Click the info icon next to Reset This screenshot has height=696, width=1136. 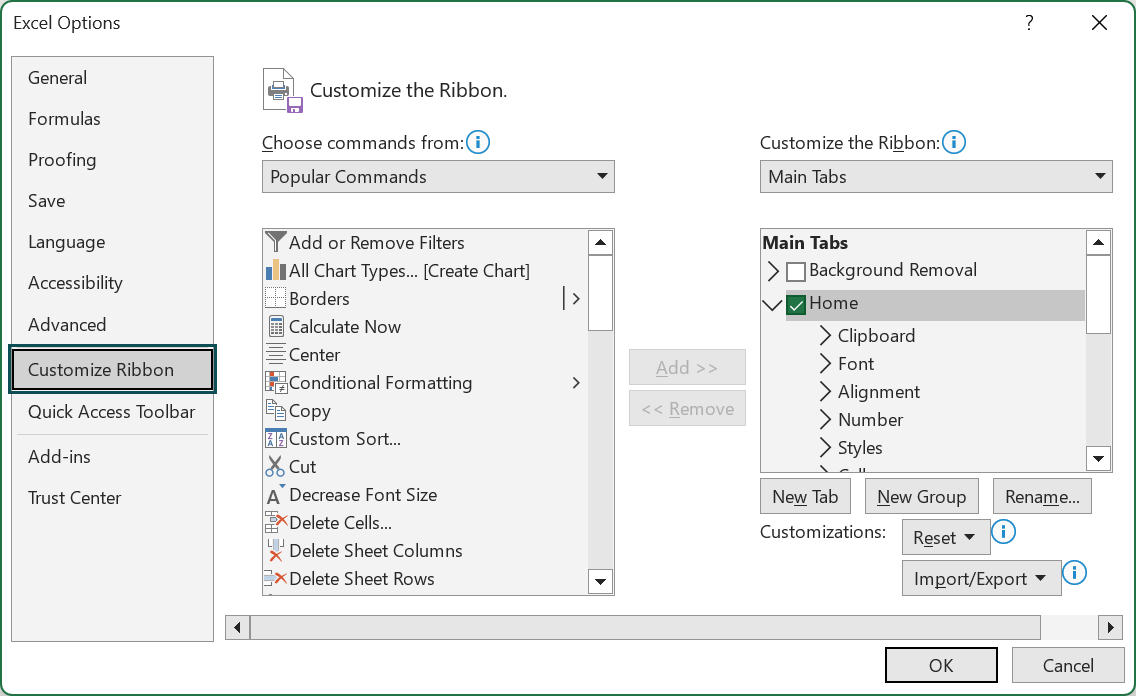1003,532
